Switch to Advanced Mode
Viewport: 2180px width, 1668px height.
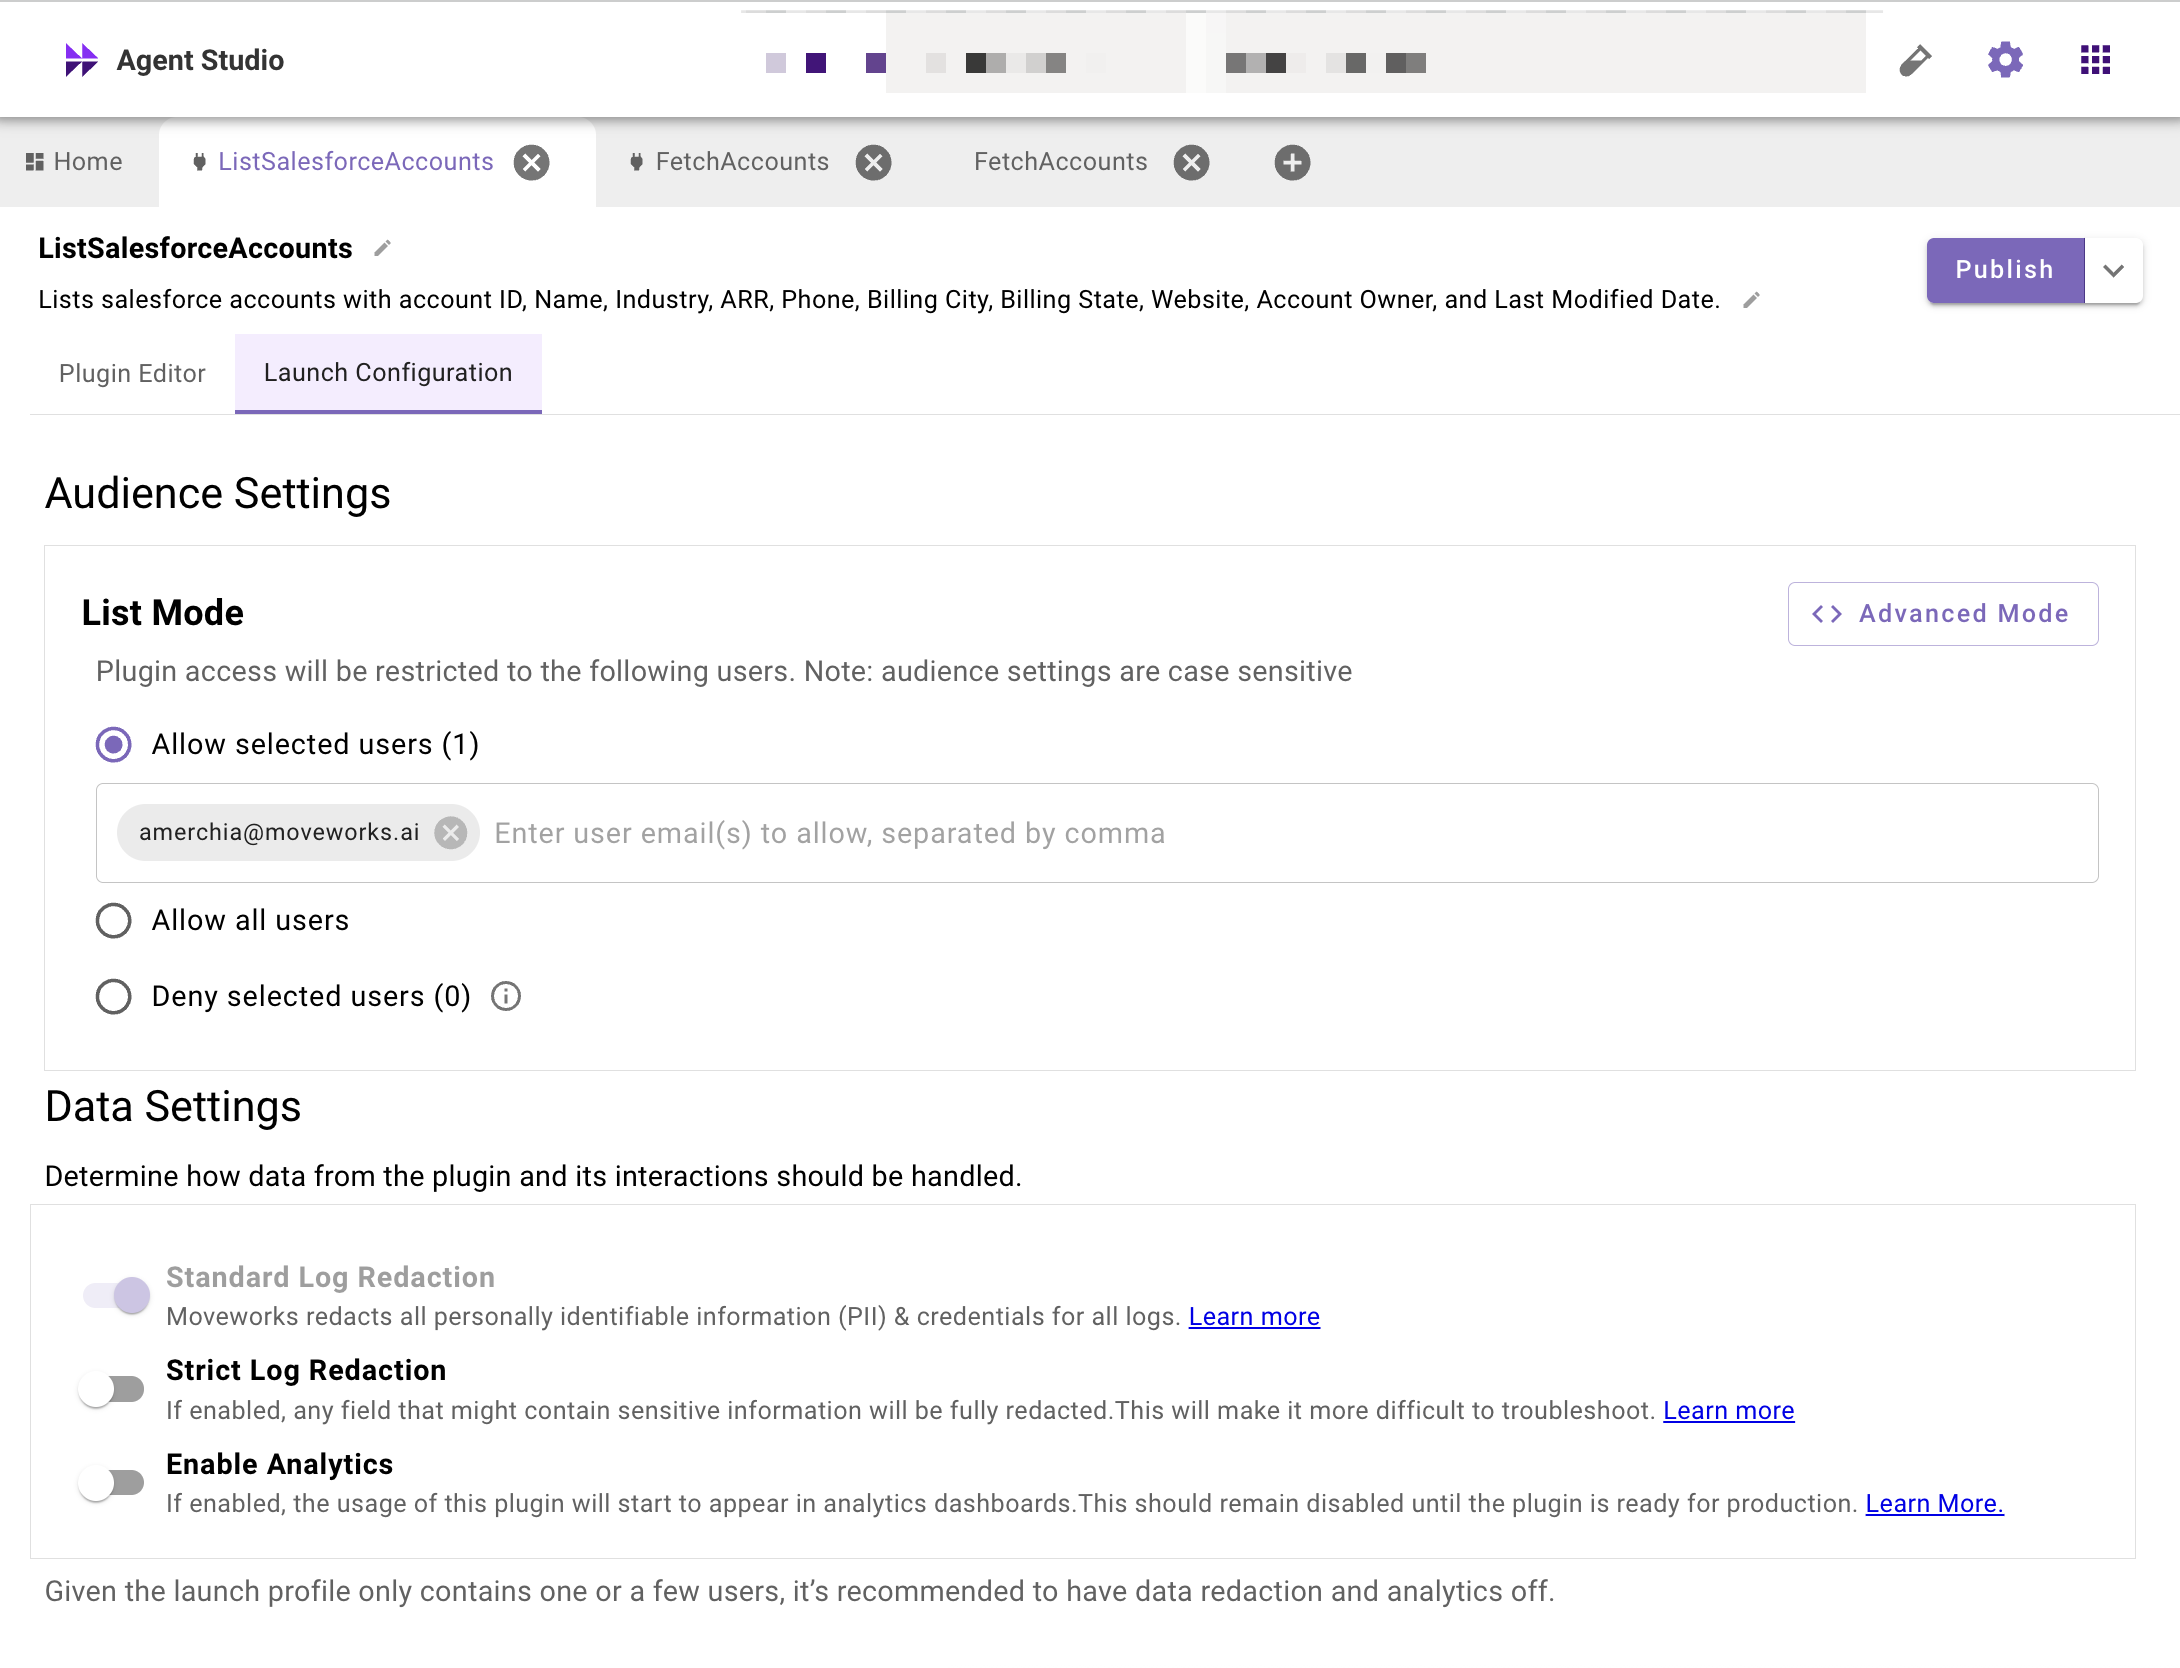coord(1942,614)
